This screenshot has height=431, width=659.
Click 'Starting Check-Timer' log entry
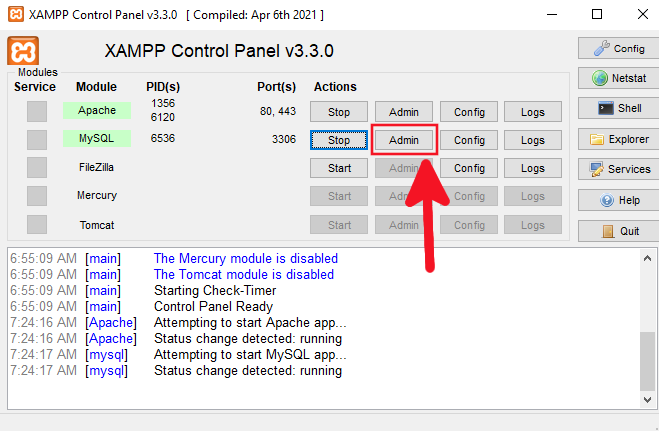tap(215, 290)
